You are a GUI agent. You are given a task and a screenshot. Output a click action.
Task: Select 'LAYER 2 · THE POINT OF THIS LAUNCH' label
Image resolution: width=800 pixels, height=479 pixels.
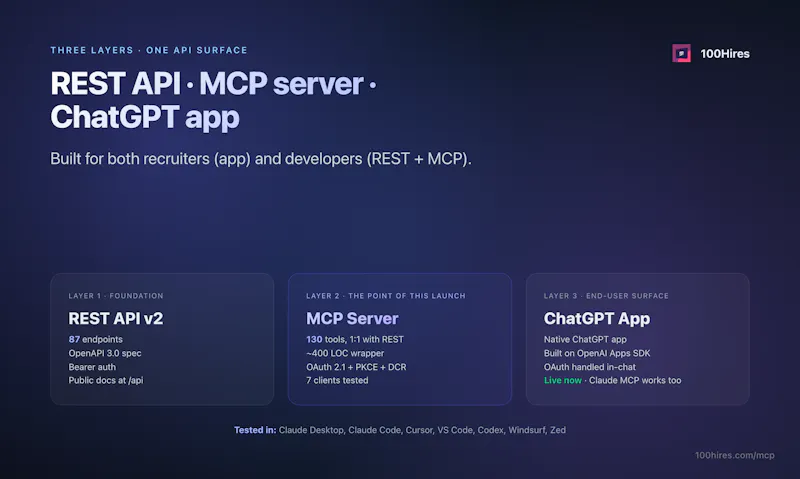coord(386,296)
